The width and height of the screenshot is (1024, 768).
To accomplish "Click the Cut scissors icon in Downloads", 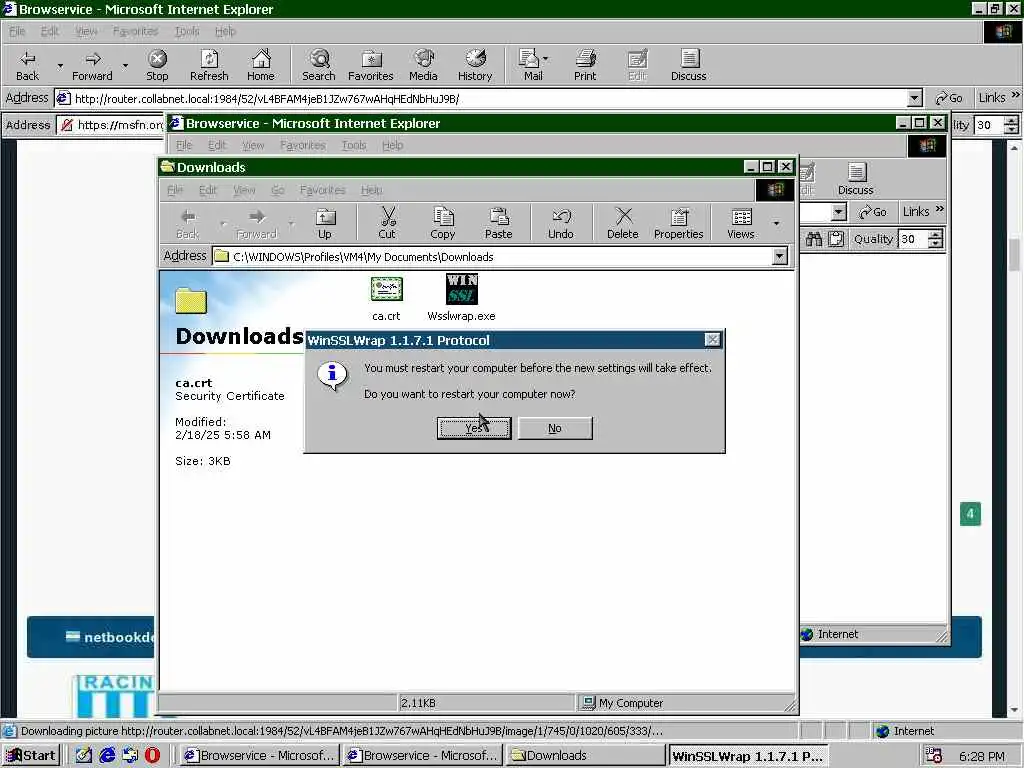I will 387,223.
